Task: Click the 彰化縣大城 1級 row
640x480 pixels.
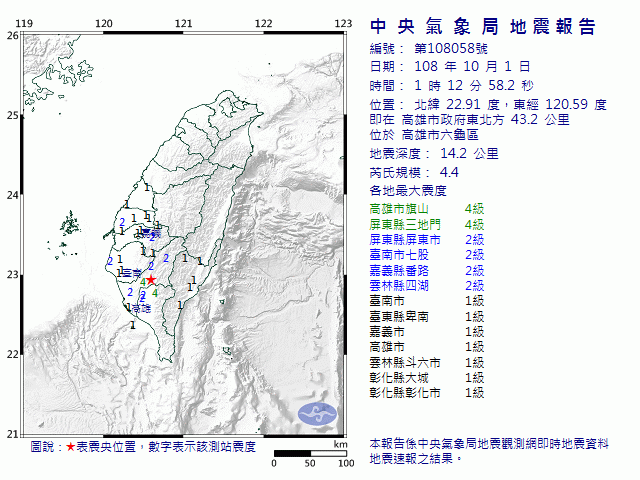Action: (427, 377)
